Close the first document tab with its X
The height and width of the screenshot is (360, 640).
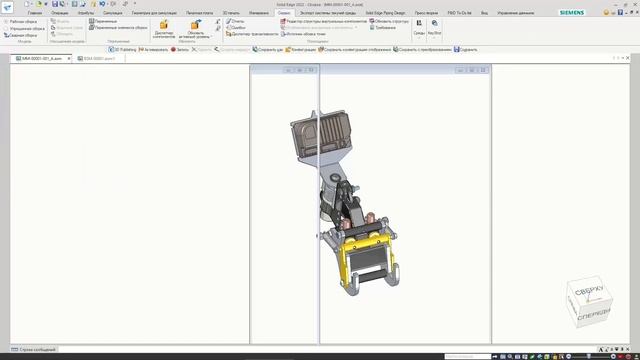[x=69, y=59]
